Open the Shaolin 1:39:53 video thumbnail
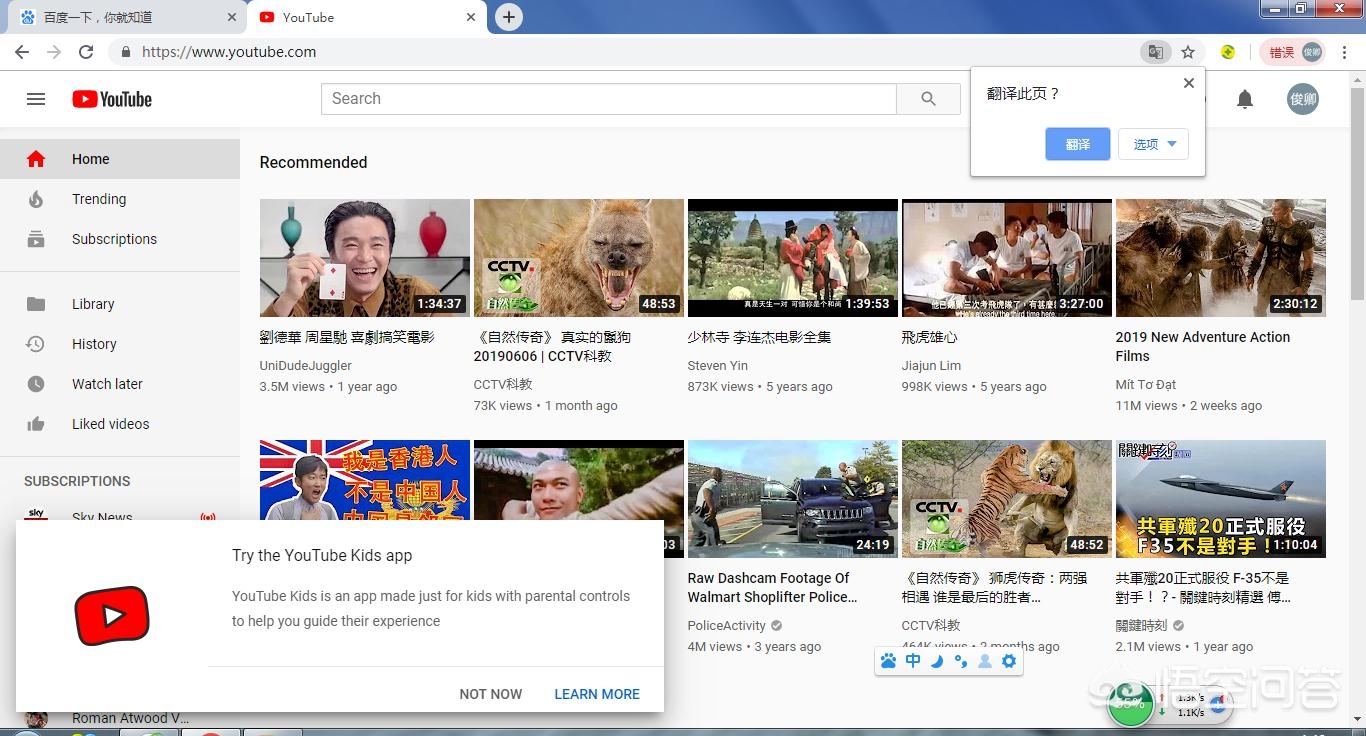The image size is (1366, 736). coord(793,258)
